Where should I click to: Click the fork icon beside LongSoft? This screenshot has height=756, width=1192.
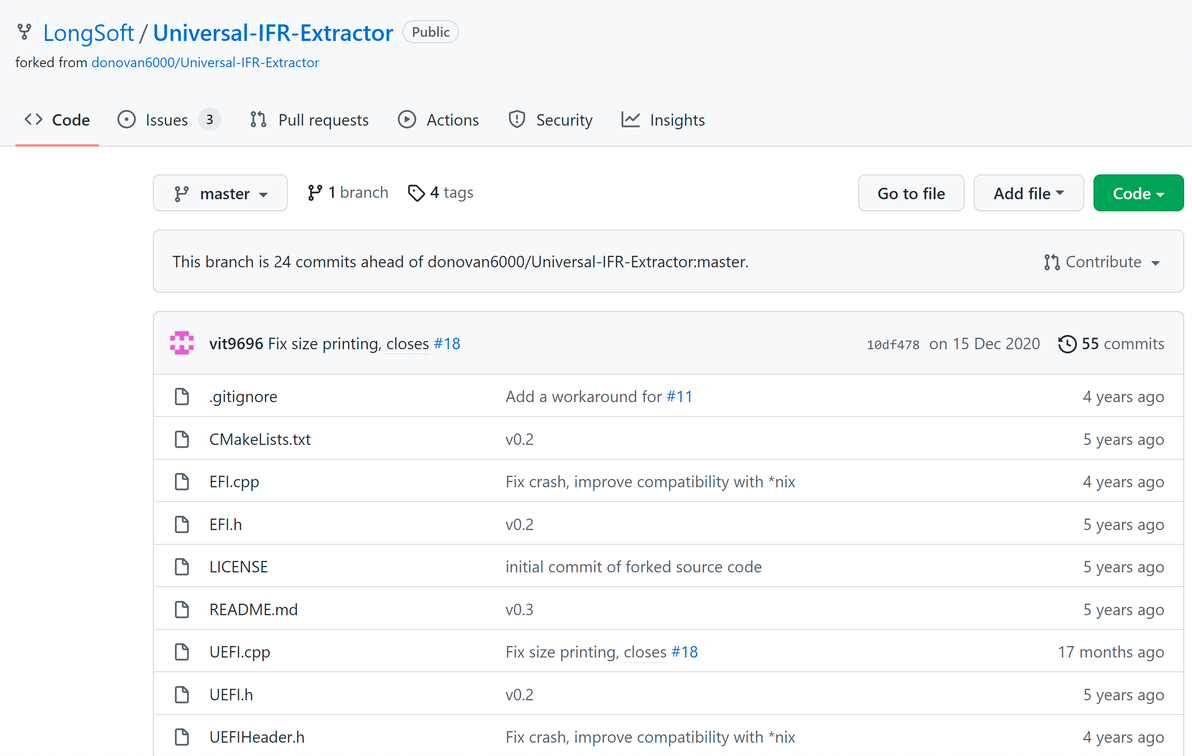(24, 33)
